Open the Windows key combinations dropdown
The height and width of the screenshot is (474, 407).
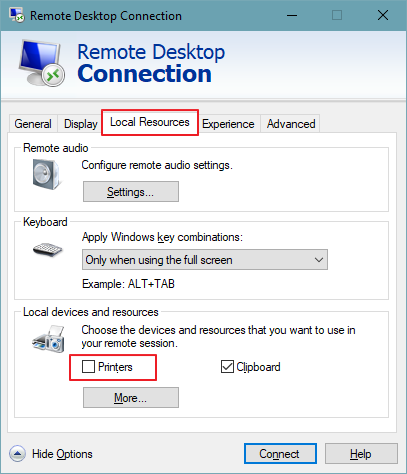pos(205,259)
